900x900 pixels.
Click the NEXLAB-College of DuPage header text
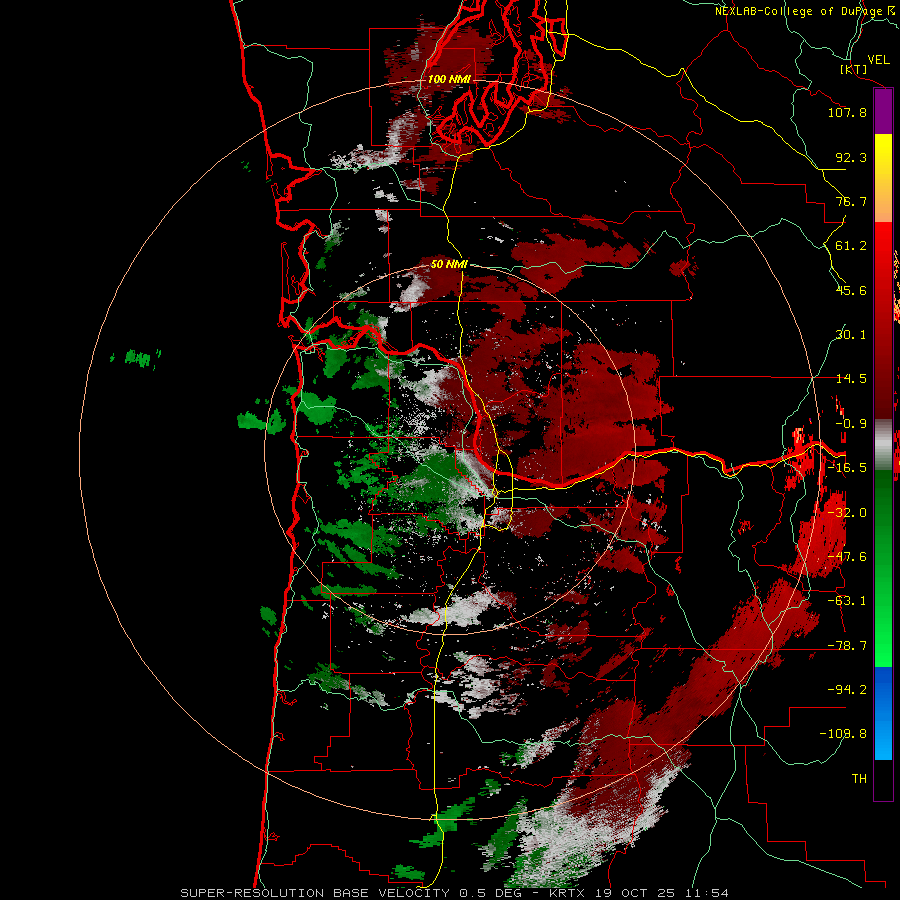pyautogui.click(x=804, y=11)
